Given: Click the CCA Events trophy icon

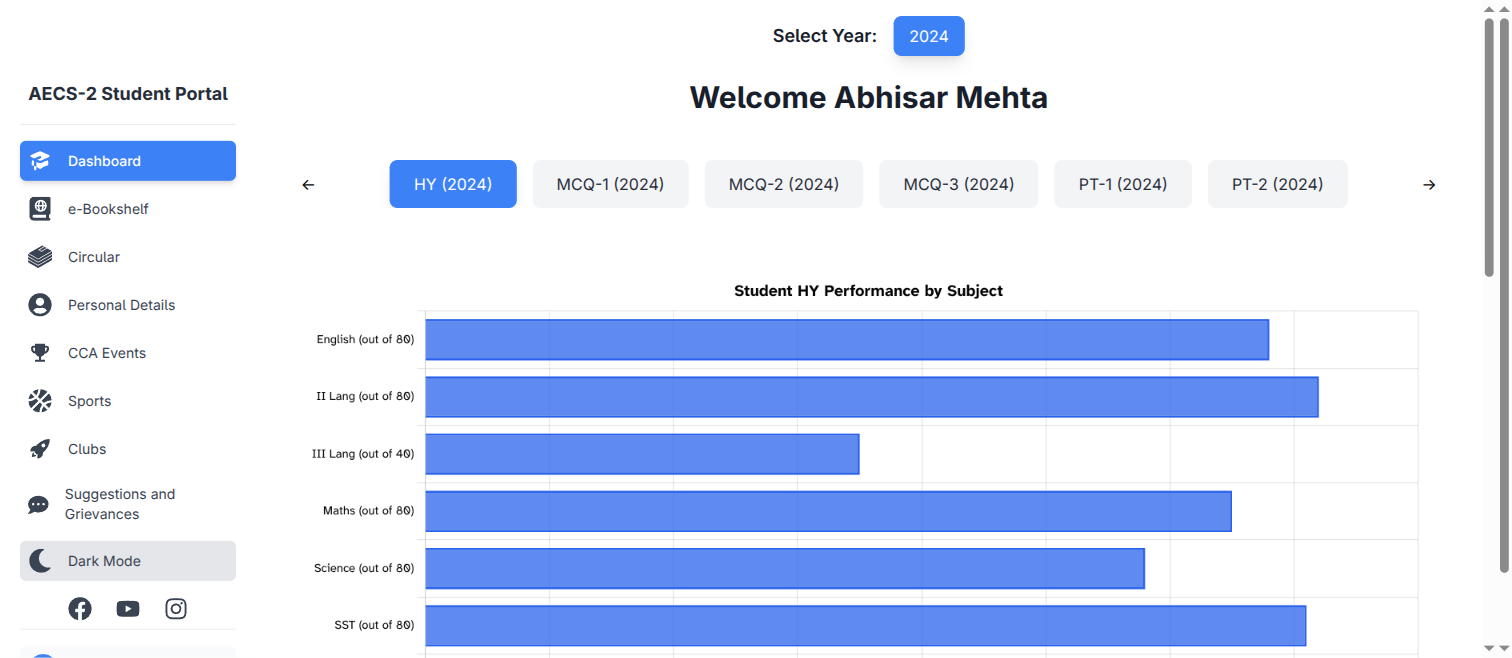Looking at the screenshot, I should [x=40, y=353].
